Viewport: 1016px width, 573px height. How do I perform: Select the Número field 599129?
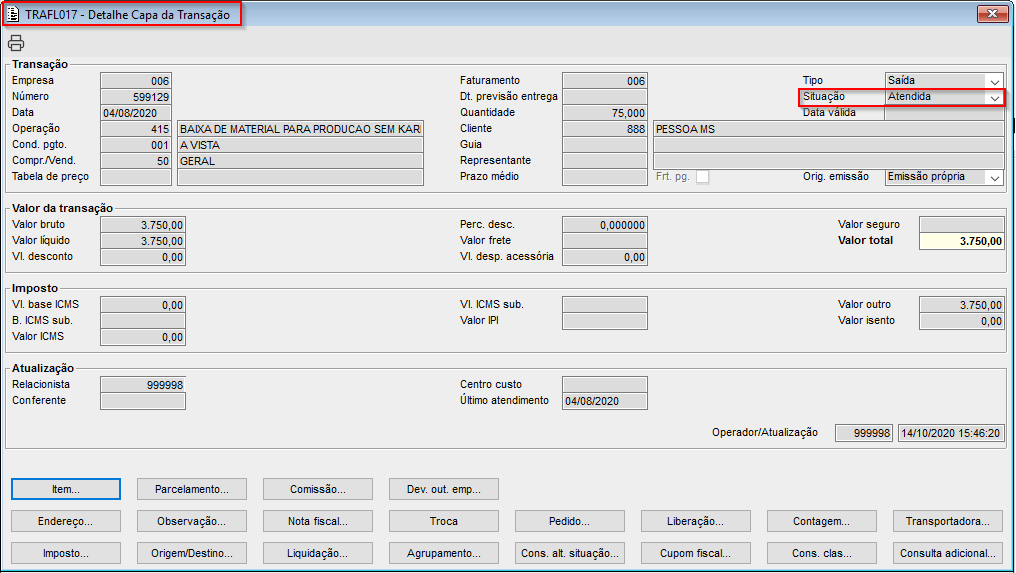pos(136,97)
